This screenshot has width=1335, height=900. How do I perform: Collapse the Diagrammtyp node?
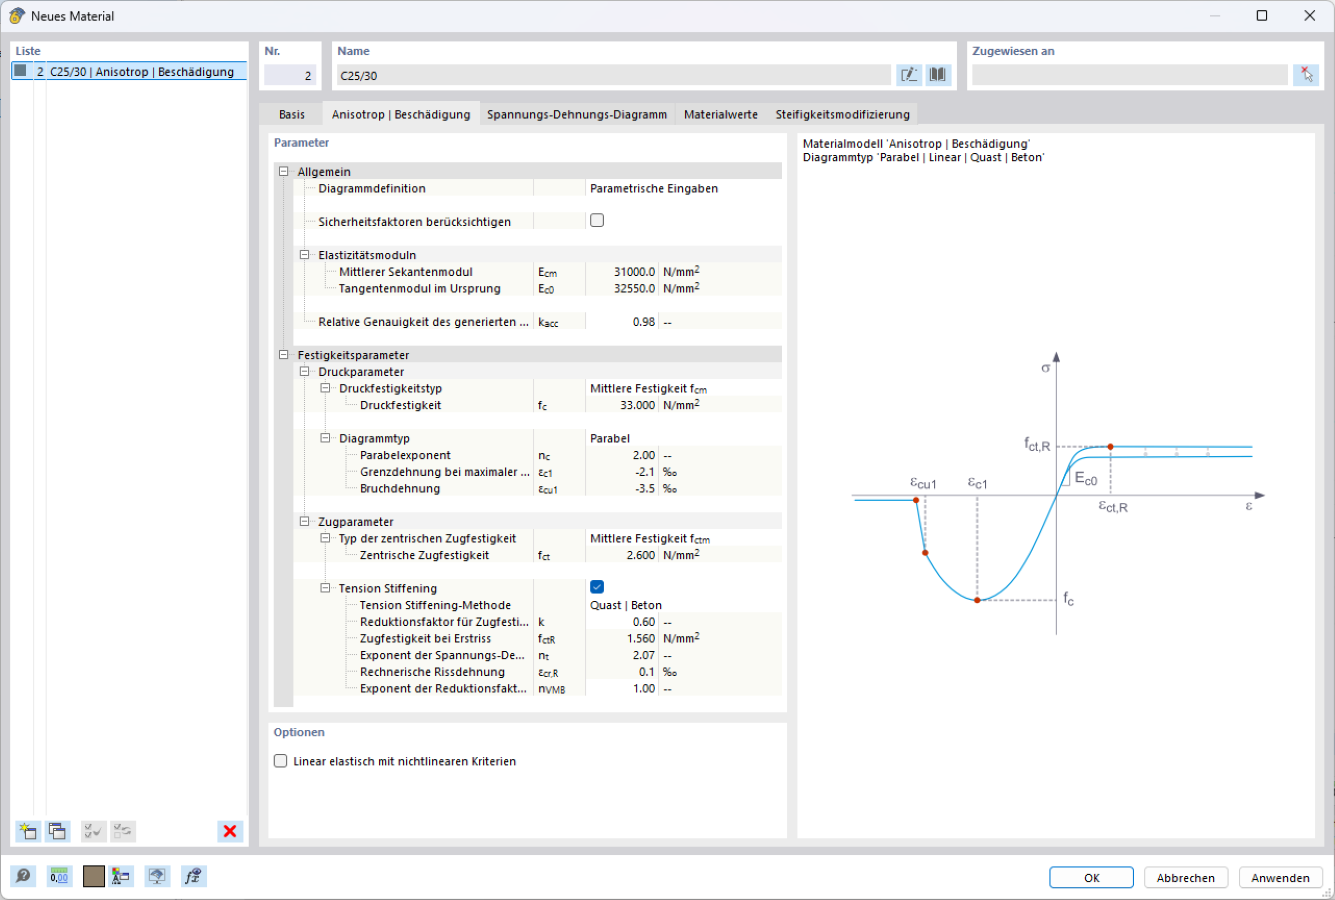click(x=326, y=438)
